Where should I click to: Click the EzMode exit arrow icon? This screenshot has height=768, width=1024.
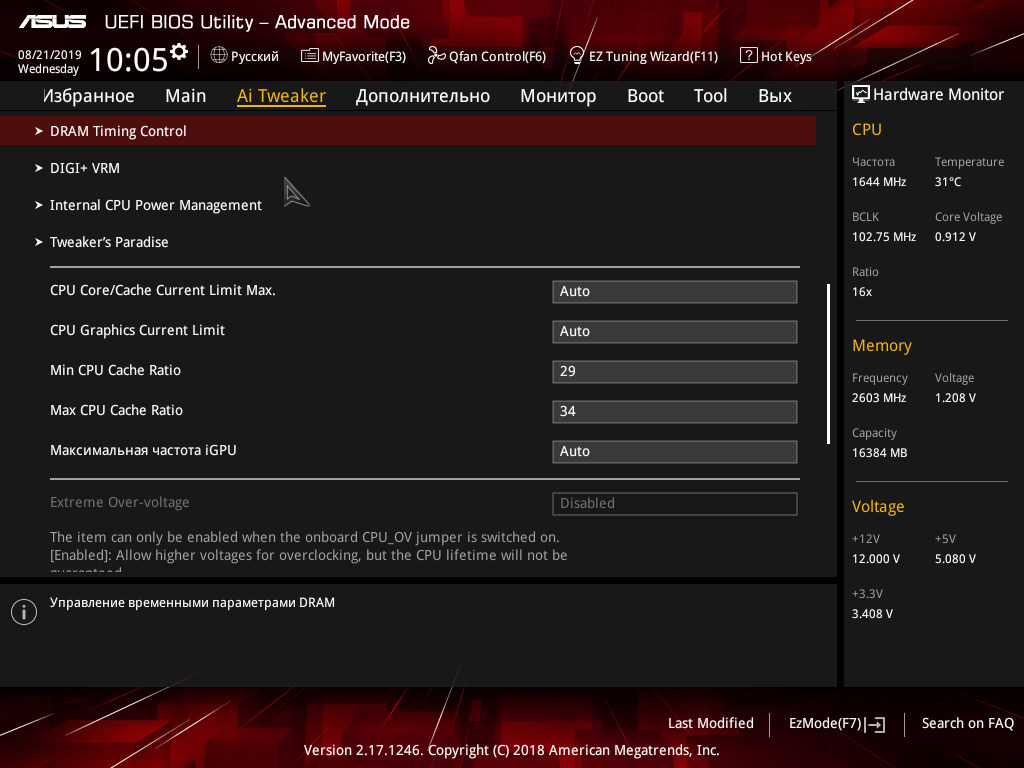click(x=875, y=724)
